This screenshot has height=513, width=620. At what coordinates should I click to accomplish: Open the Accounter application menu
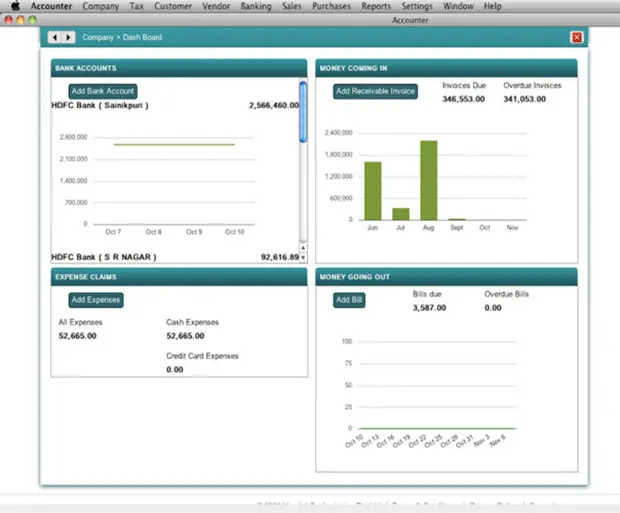coord(51,6)
